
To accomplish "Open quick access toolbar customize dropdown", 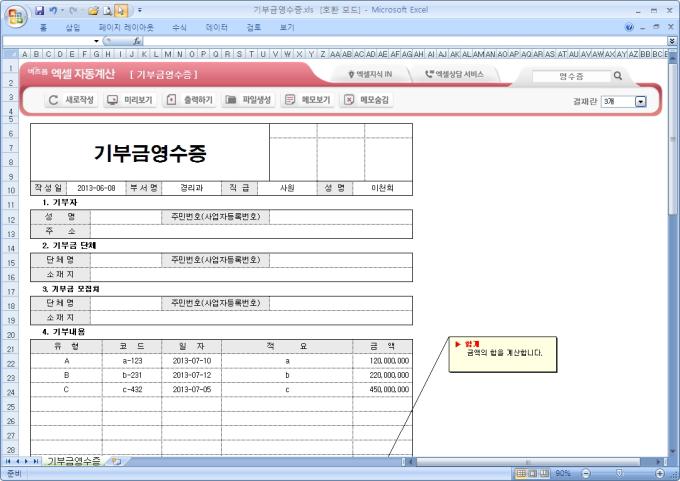I will (x=139, y=9).
